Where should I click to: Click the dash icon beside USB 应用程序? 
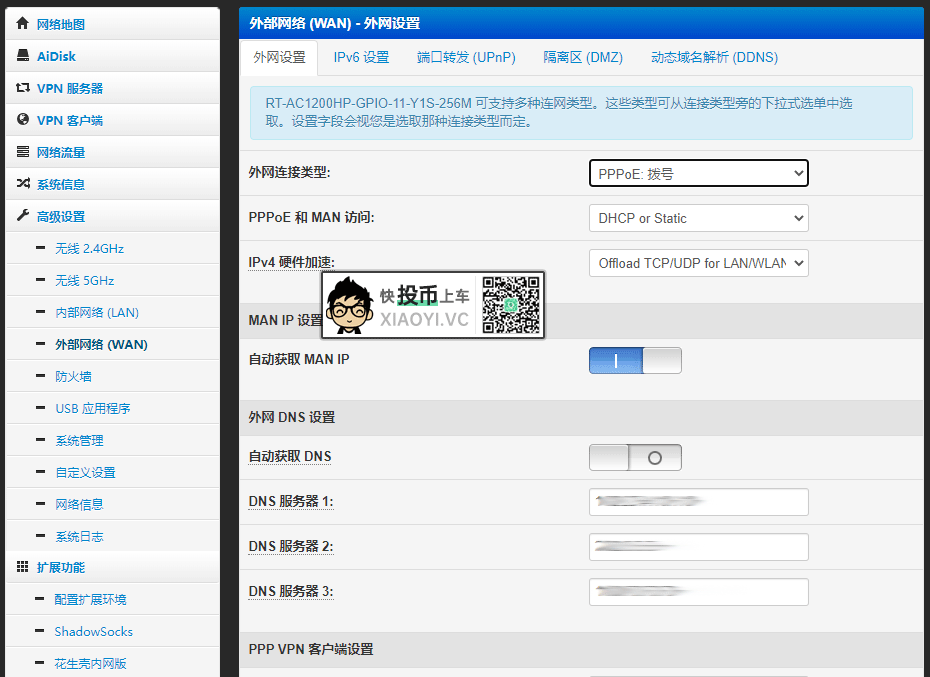(x=40, y=408)
